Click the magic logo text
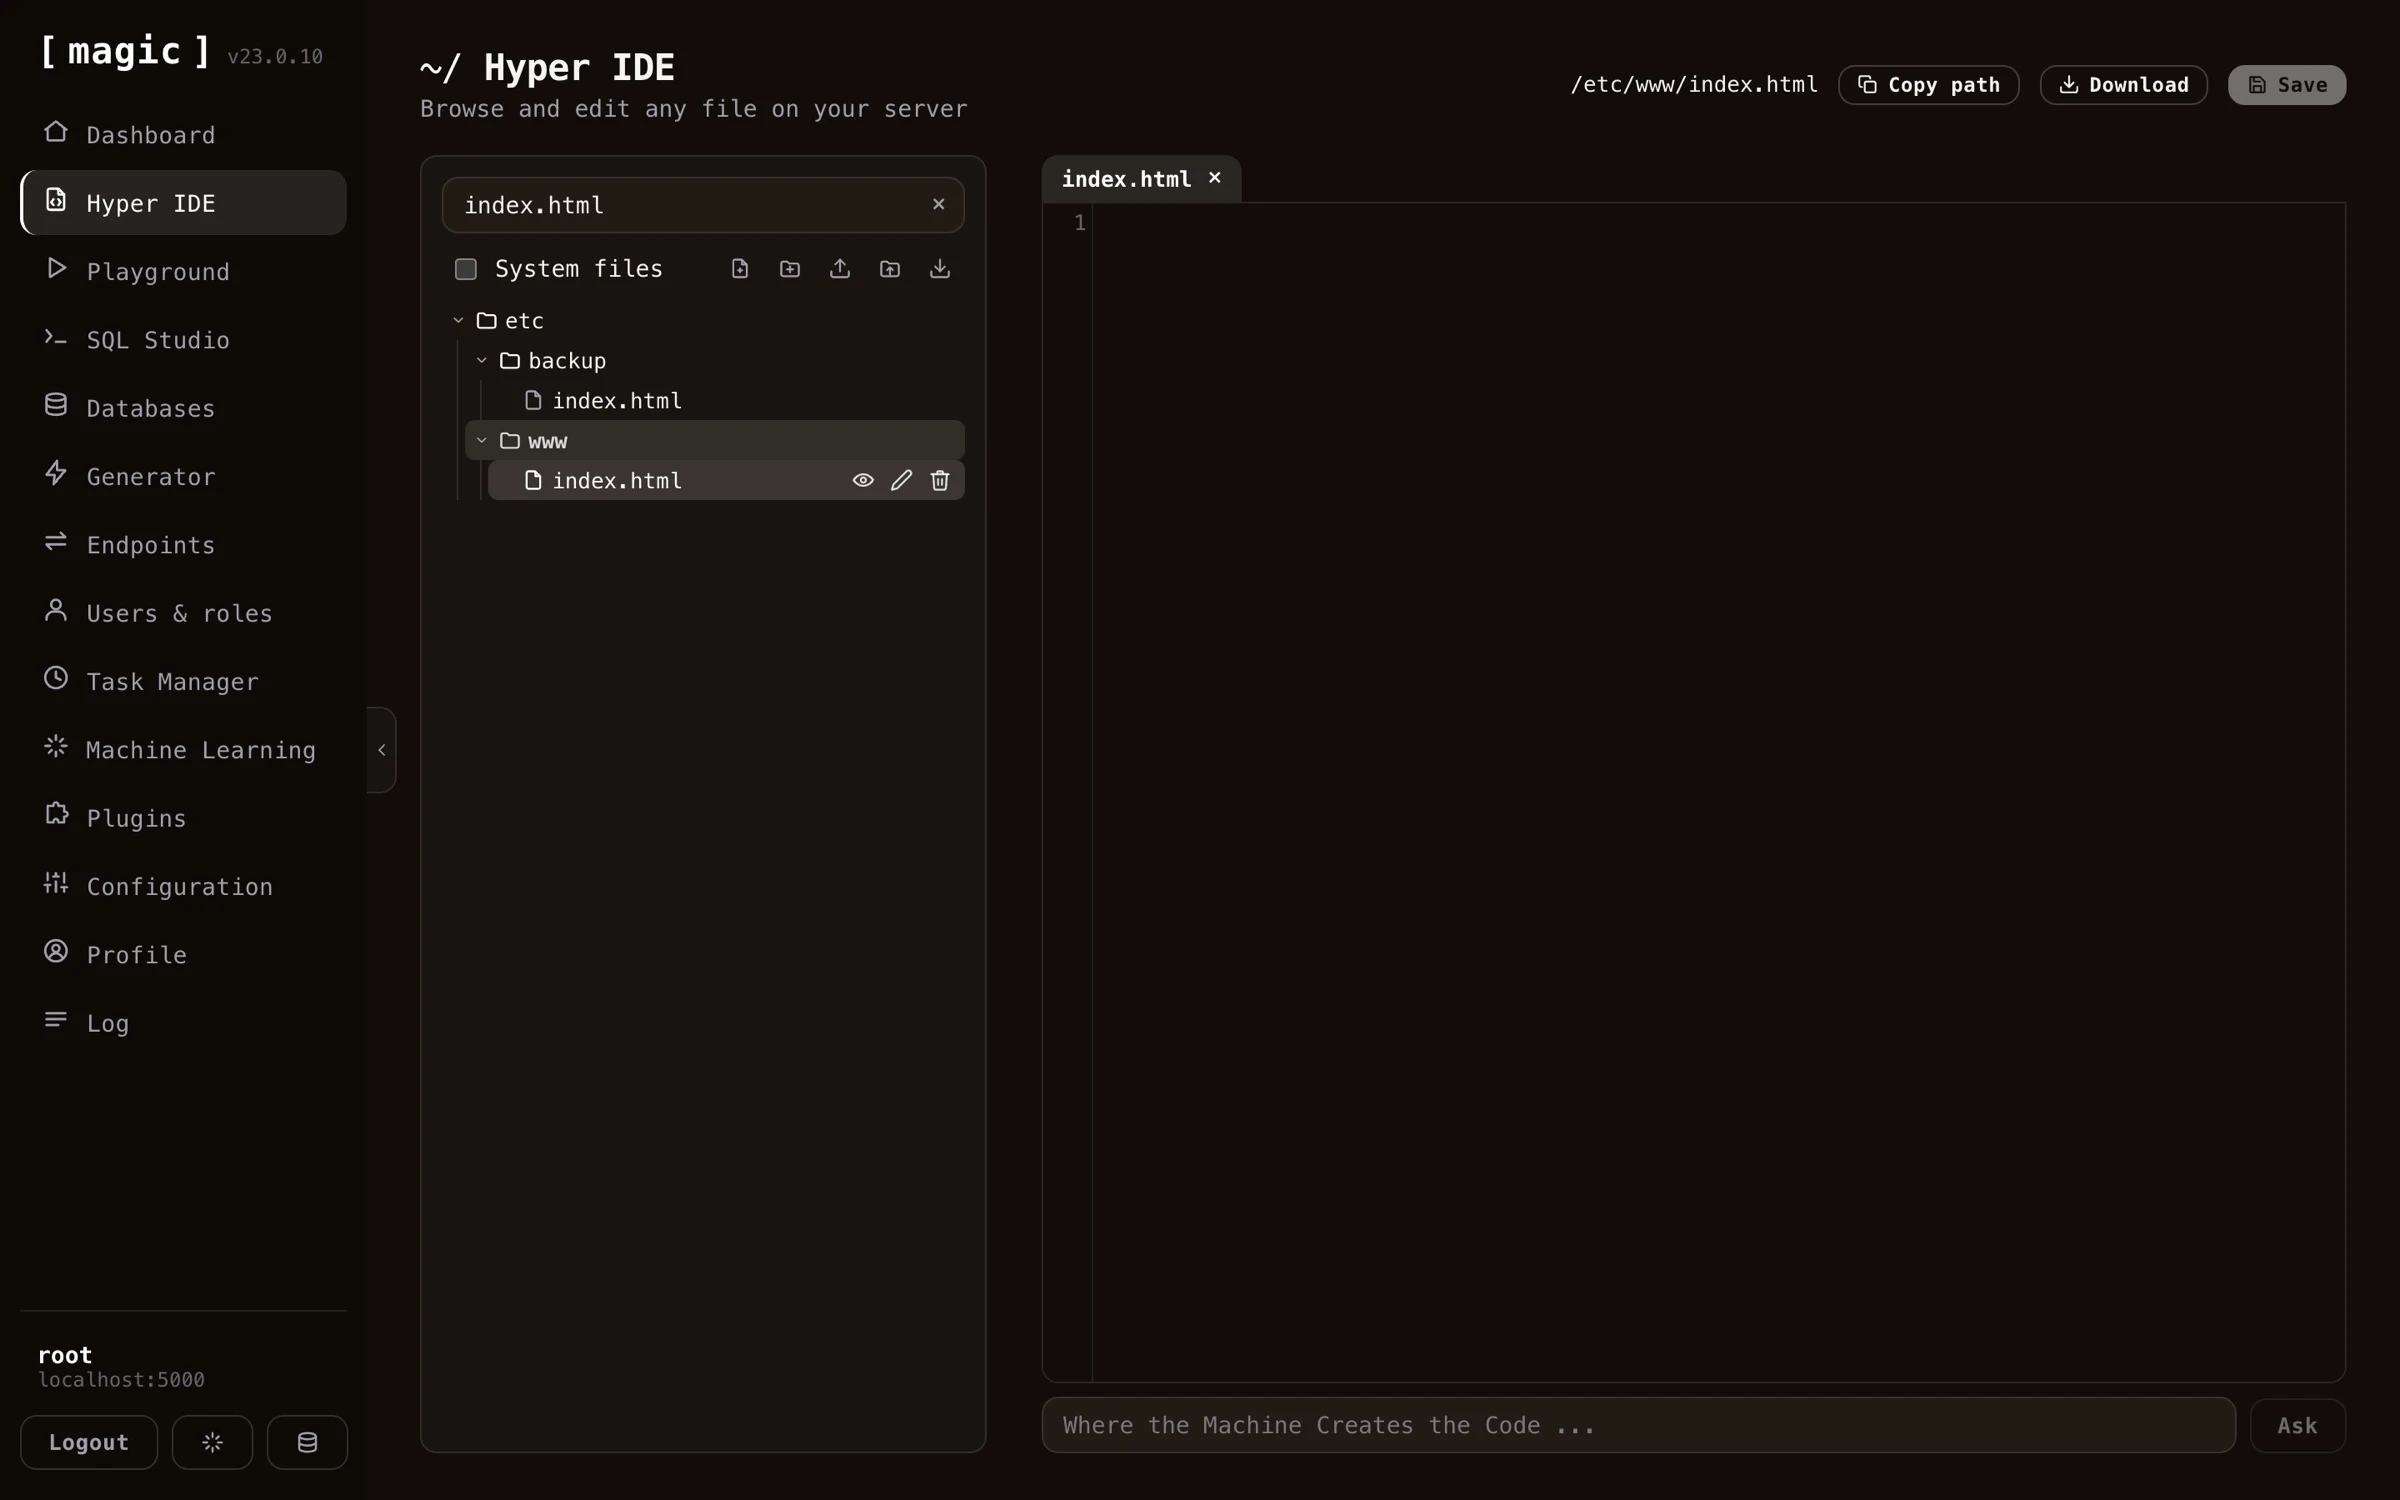This screenshot has height=1500, width=2400. [x=125, y=51]
